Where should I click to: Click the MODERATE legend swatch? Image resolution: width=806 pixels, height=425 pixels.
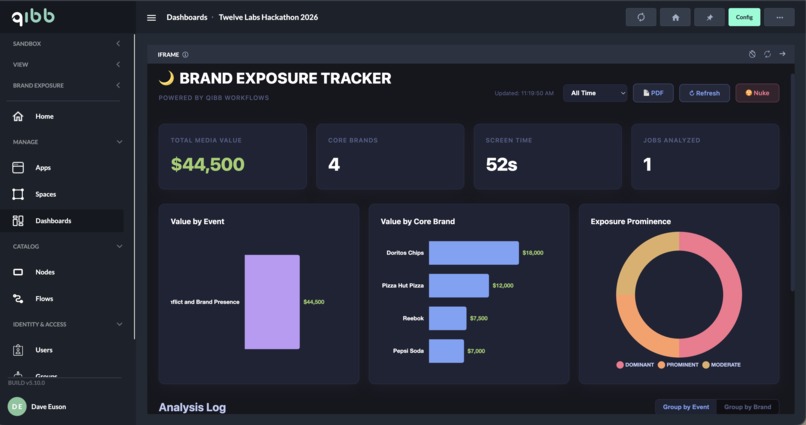tap(706, 365)
